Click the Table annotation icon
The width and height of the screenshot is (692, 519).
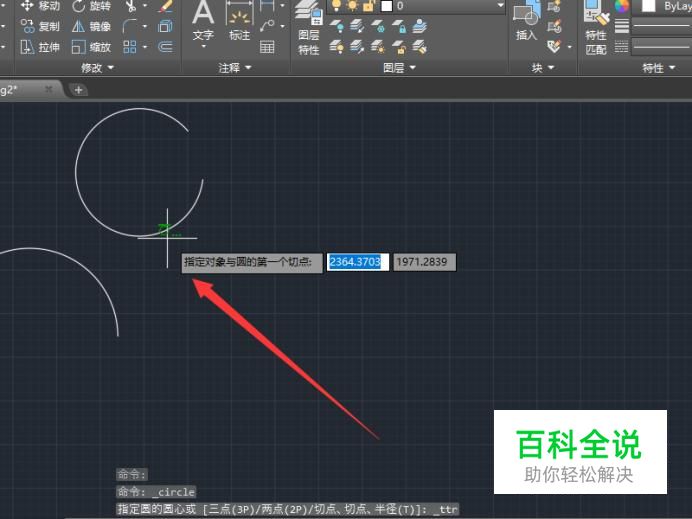pos(267,47)
